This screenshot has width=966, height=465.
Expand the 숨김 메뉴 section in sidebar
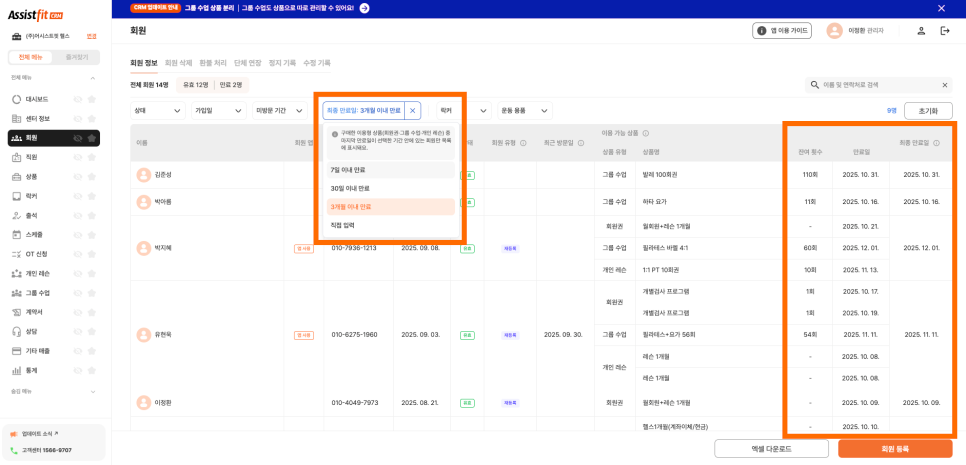(x=93, y=391)
